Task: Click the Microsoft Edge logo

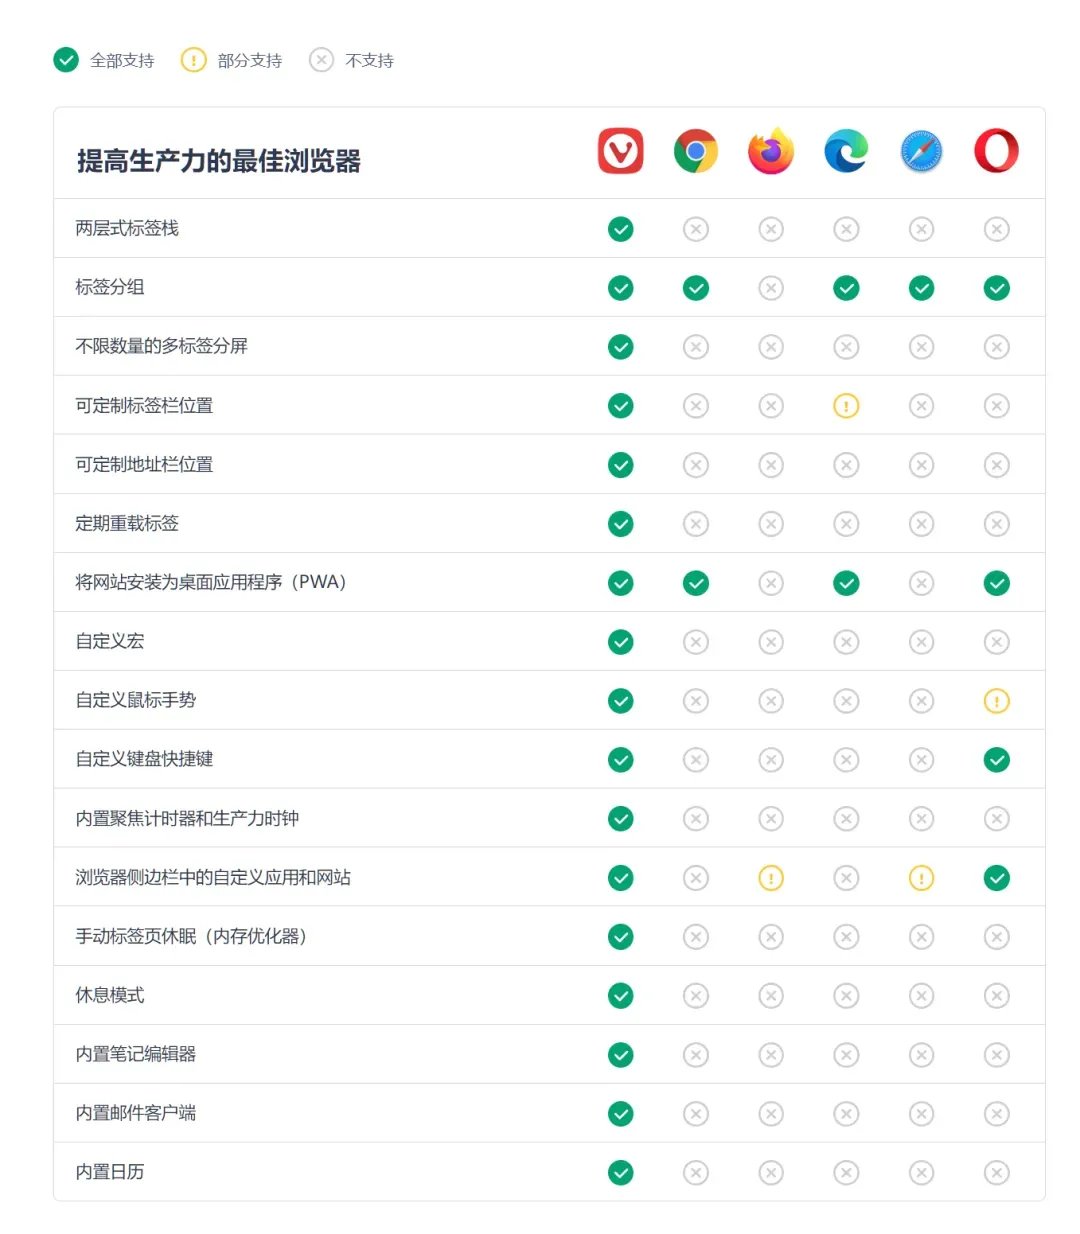Action: [x=846, y=151]
